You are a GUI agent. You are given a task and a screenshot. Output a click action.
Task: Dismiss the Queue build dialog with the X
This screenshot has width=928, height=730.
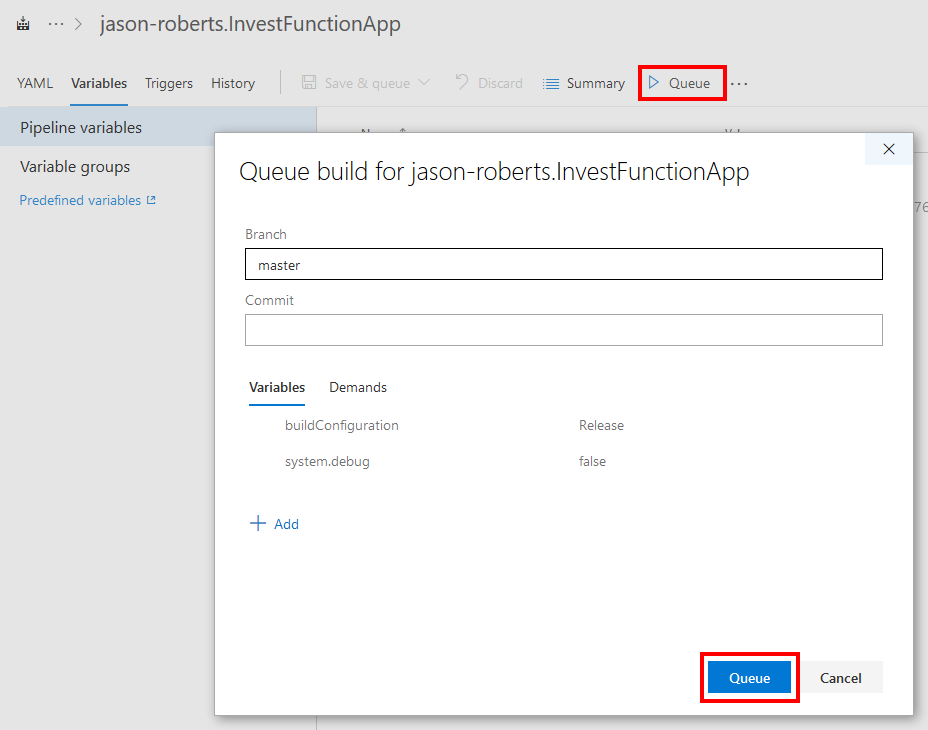click(888, 149)
